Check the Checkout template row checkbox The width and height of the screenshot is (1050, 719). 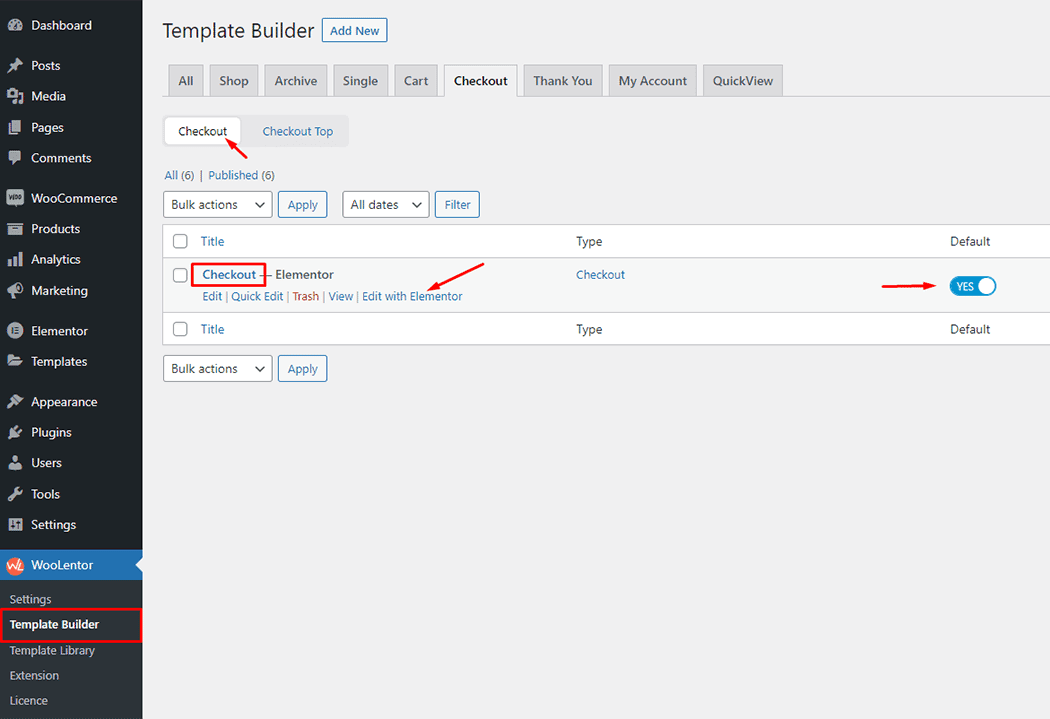coord(180,275)
